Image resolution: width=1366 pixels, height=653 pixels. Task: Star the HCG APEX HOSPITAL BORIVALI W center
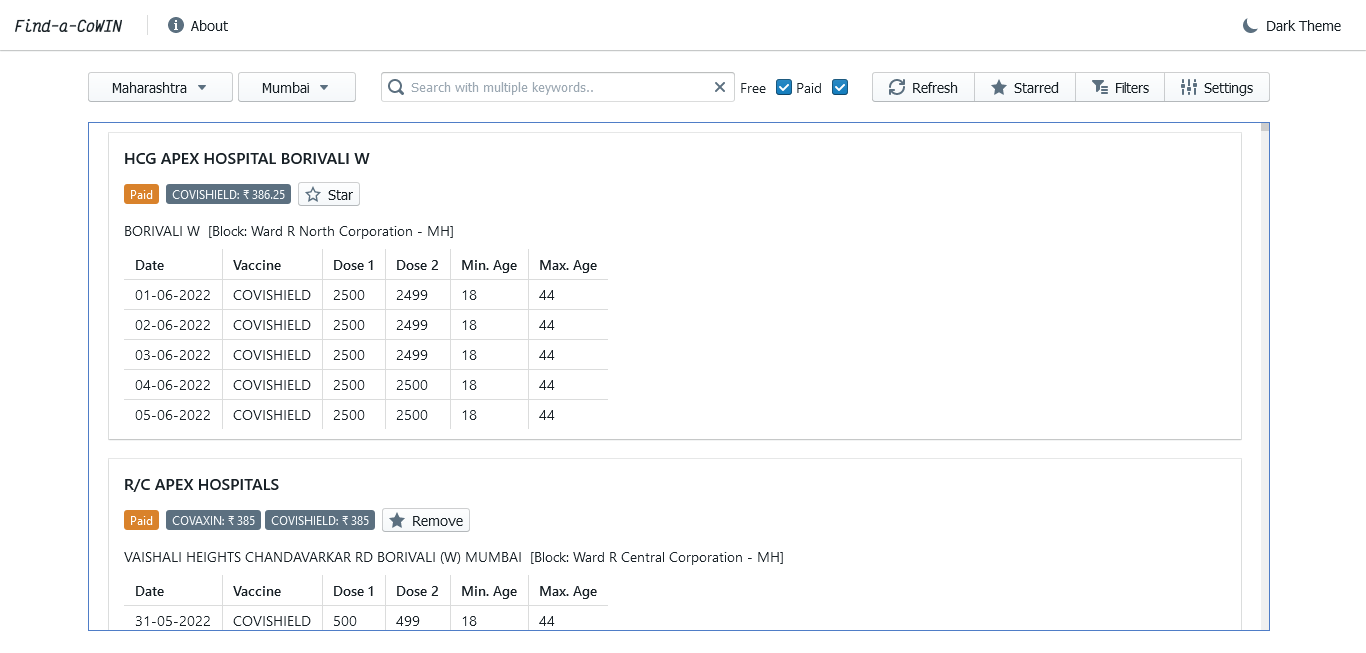click(328, 194)
